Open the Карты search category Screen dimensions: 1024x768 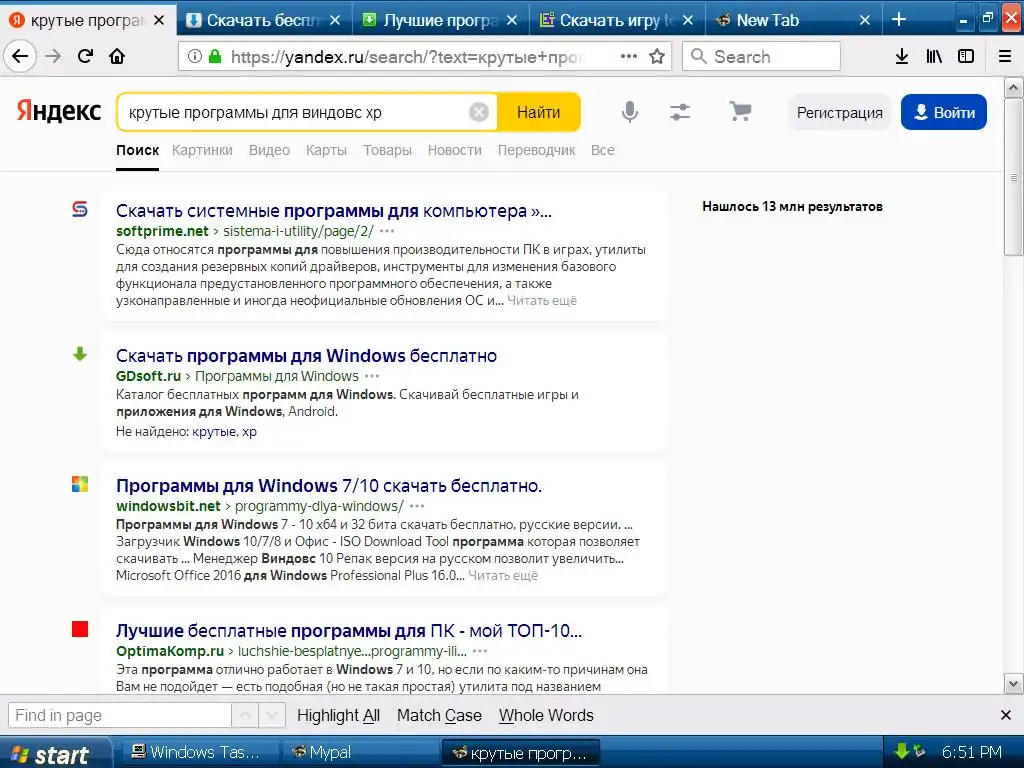click(326, 150)
